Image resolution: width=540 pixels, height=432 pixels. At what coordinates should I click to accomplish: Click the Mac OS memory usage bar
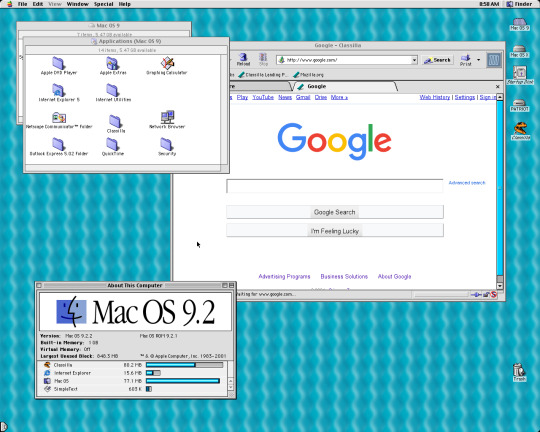coord(183,381)
